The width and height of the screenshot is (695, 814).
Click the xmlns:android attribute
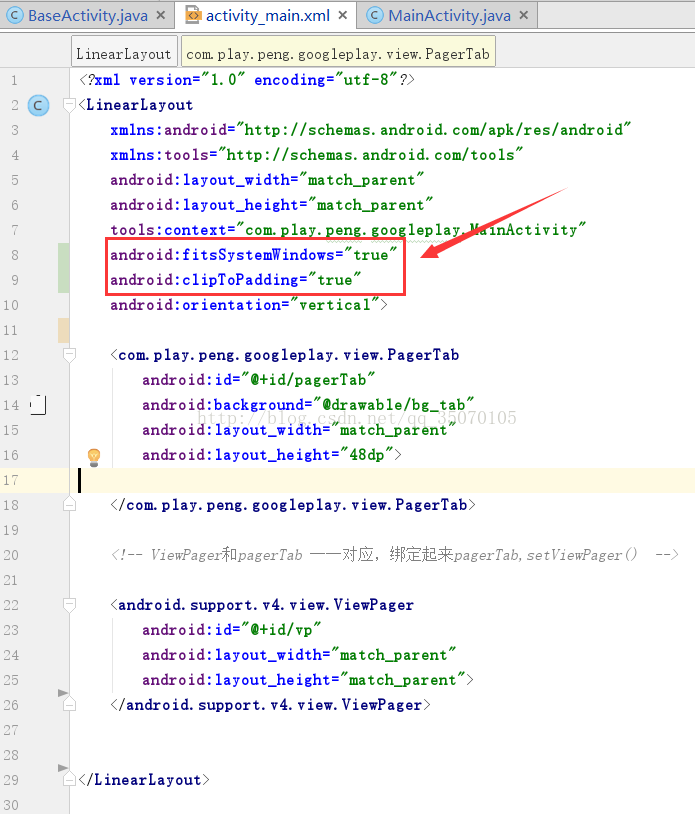tap(371, 130)
